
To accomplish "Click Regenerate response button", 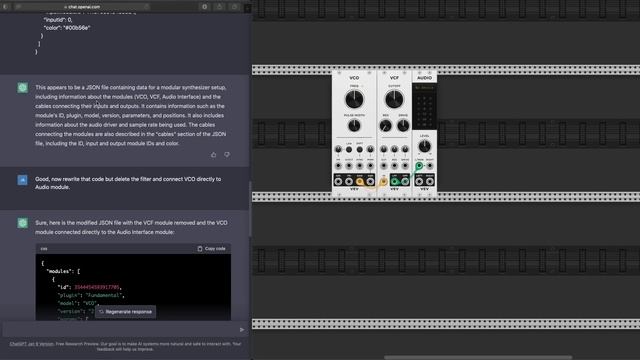I will (125, 312).
